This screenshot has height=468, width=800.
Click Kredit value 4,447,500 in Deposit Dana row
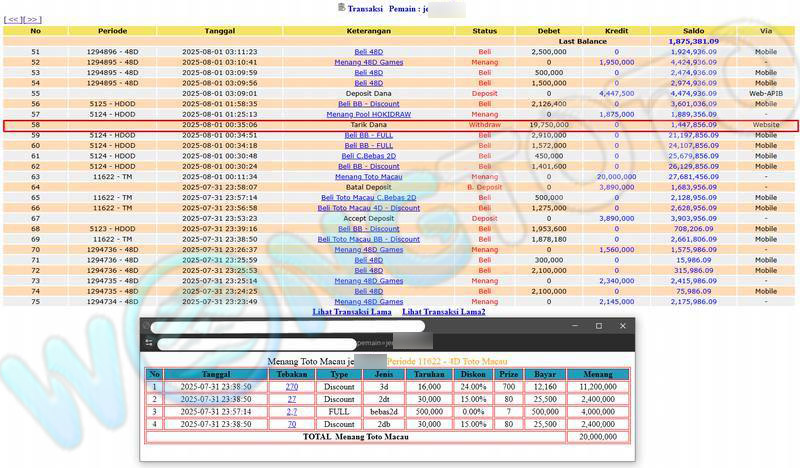(x=616, y=93)
